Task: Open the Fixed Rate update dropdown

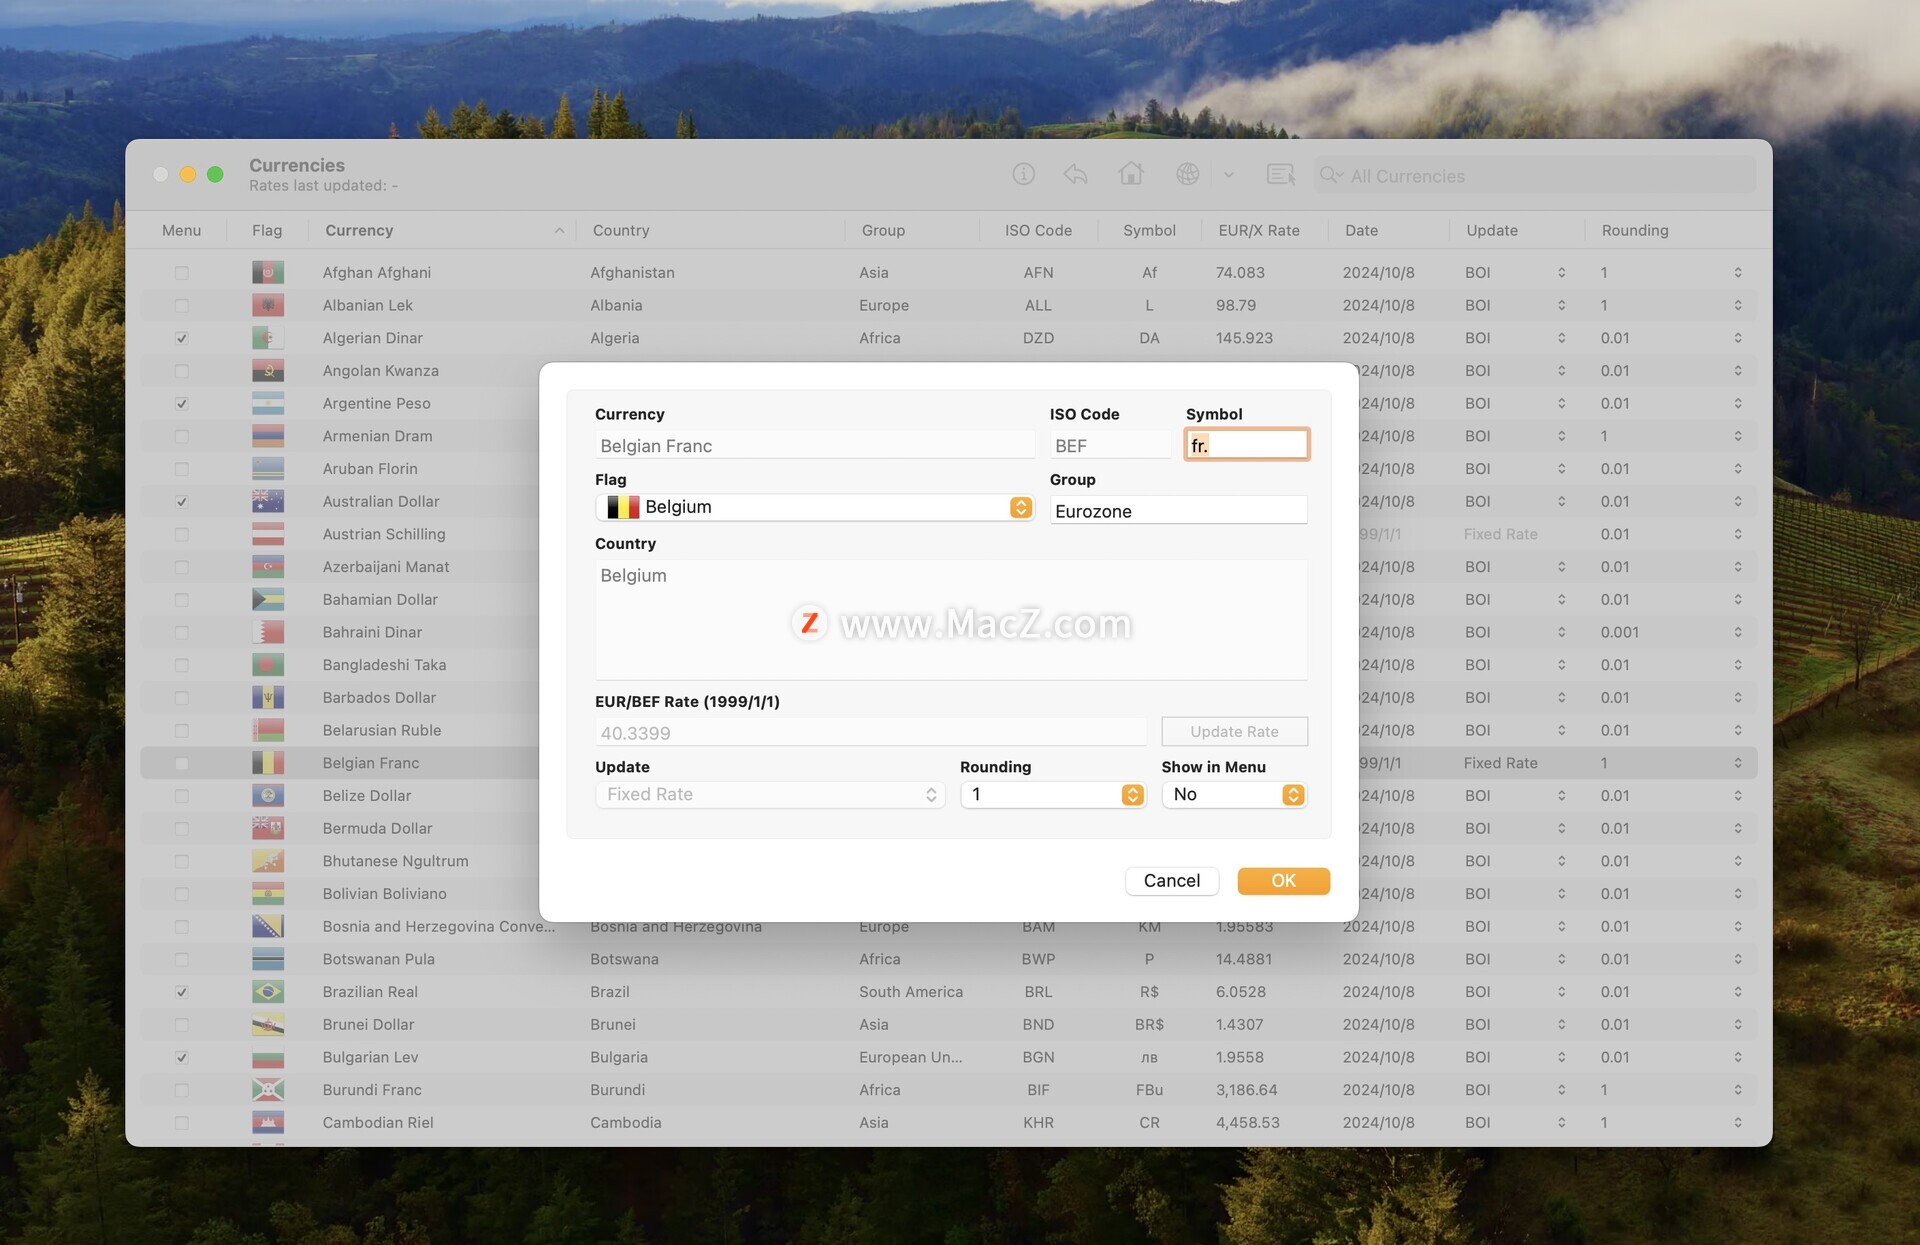Action: (x=770, y=794)
